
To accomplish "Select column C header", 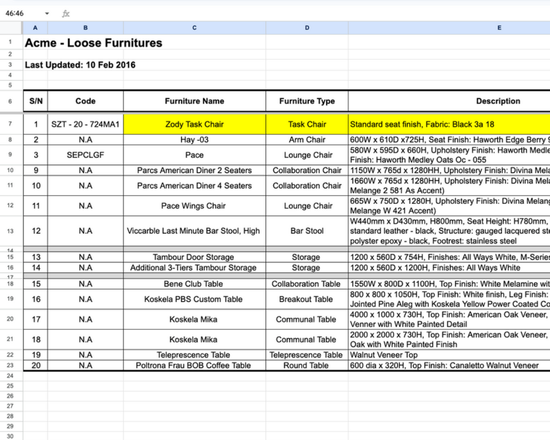I will (x=194, y=28).
